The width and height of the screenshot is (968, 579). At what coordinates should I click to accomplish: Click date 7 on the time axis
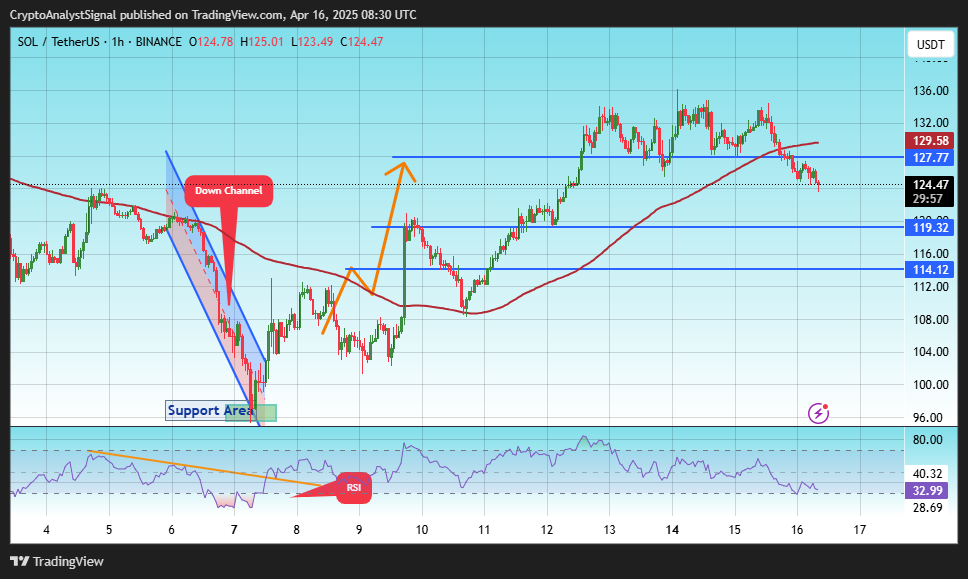coord(234,530)
